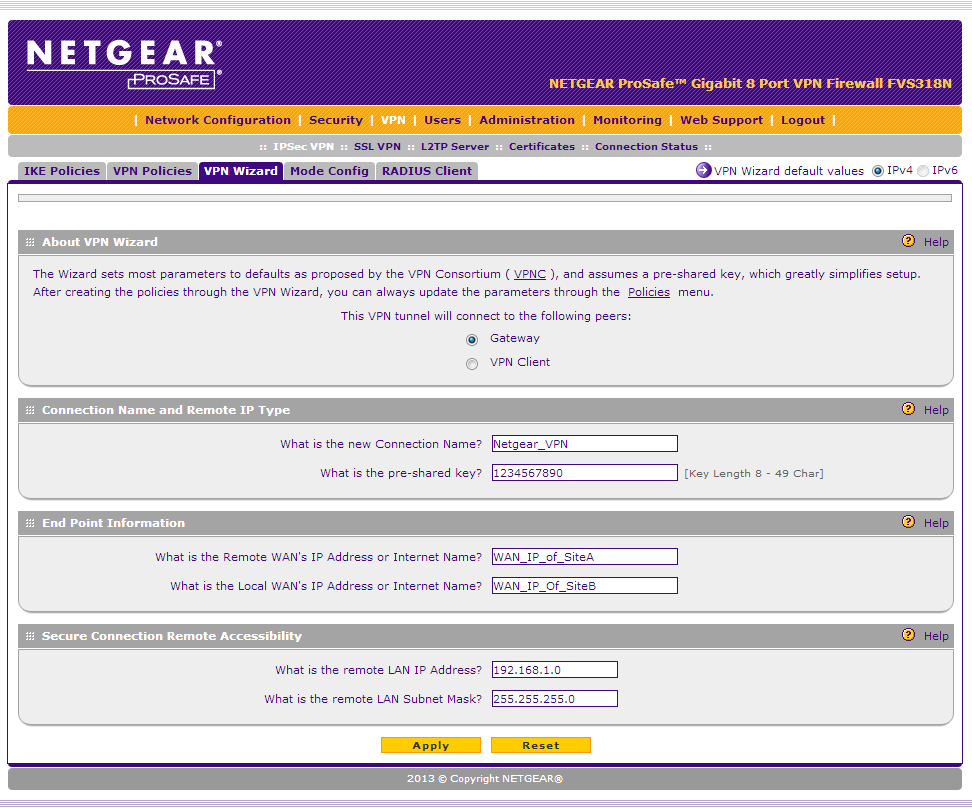Click the Reset button
Screen dimensions: 972x808
(x=541, y=745)
